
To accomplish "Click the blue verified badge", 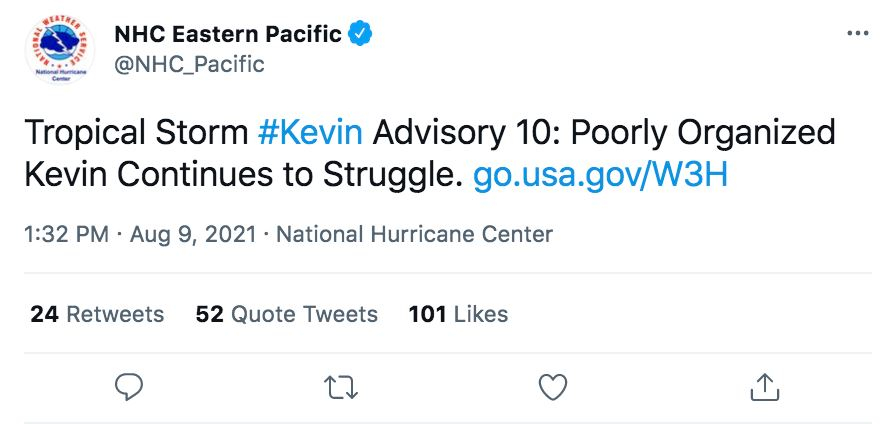I will coord(360,34).
